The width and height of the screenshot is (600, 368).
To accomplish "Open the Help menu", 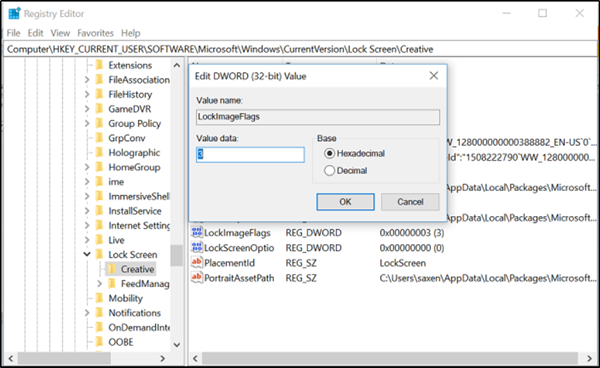I will point(130,33).
